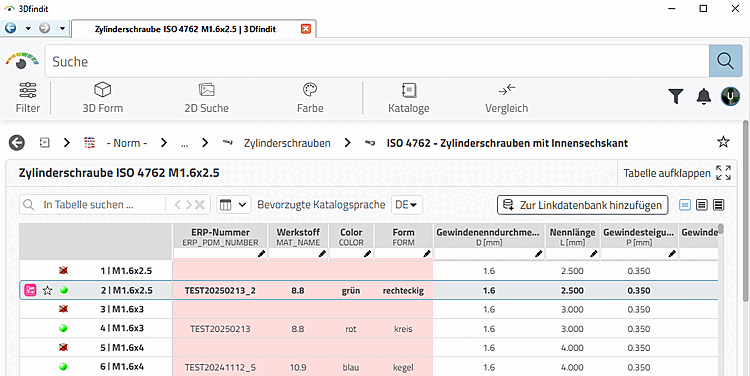Open the table columns dropdown

(234, 205)
